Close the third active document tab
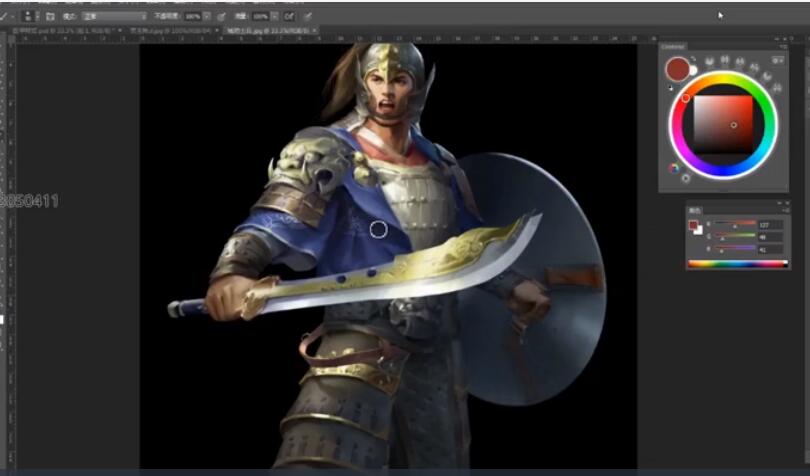810x476 pixels. point(315,31)
